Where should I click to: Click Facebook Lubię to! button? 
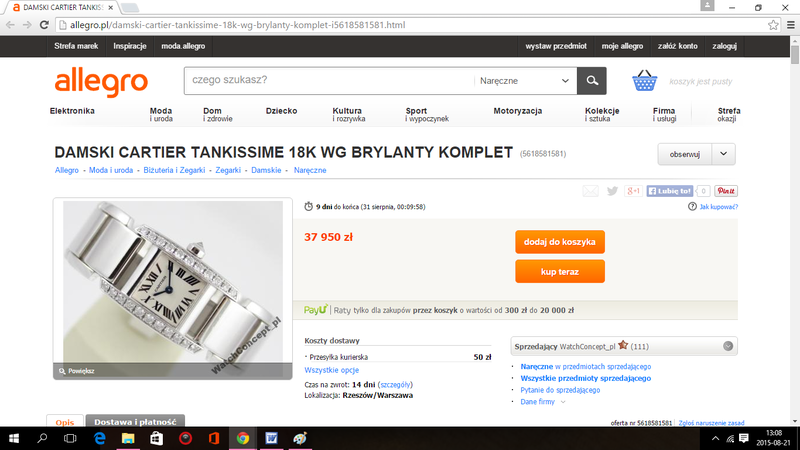(x=670, y=191)
